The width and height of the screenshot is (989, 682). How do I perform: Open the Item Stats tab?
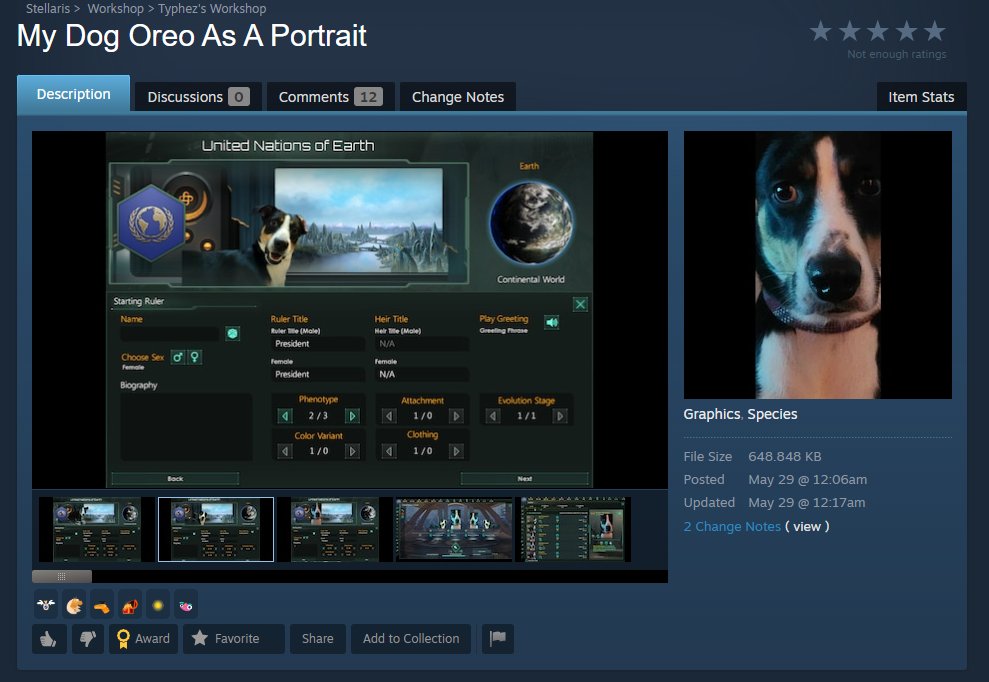point(921,97)
